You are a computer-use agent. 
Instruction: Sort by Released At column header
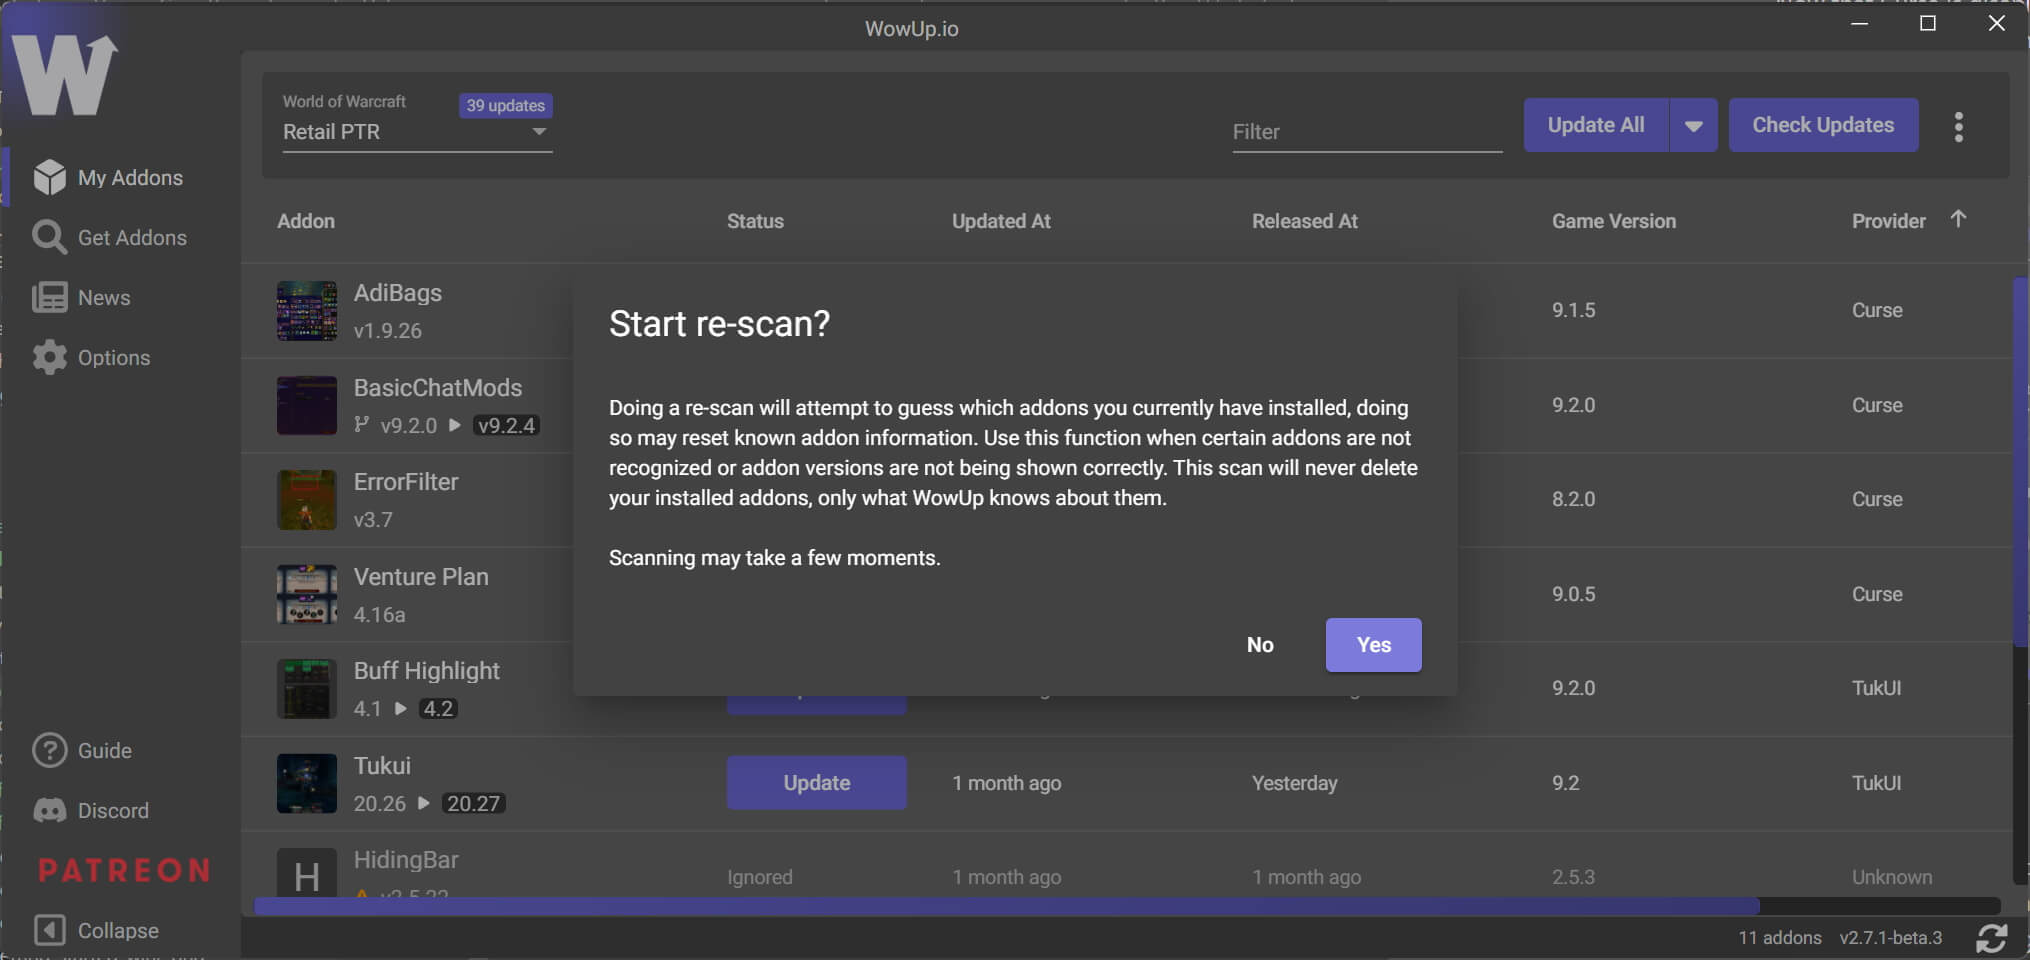tap(1305, 221)
